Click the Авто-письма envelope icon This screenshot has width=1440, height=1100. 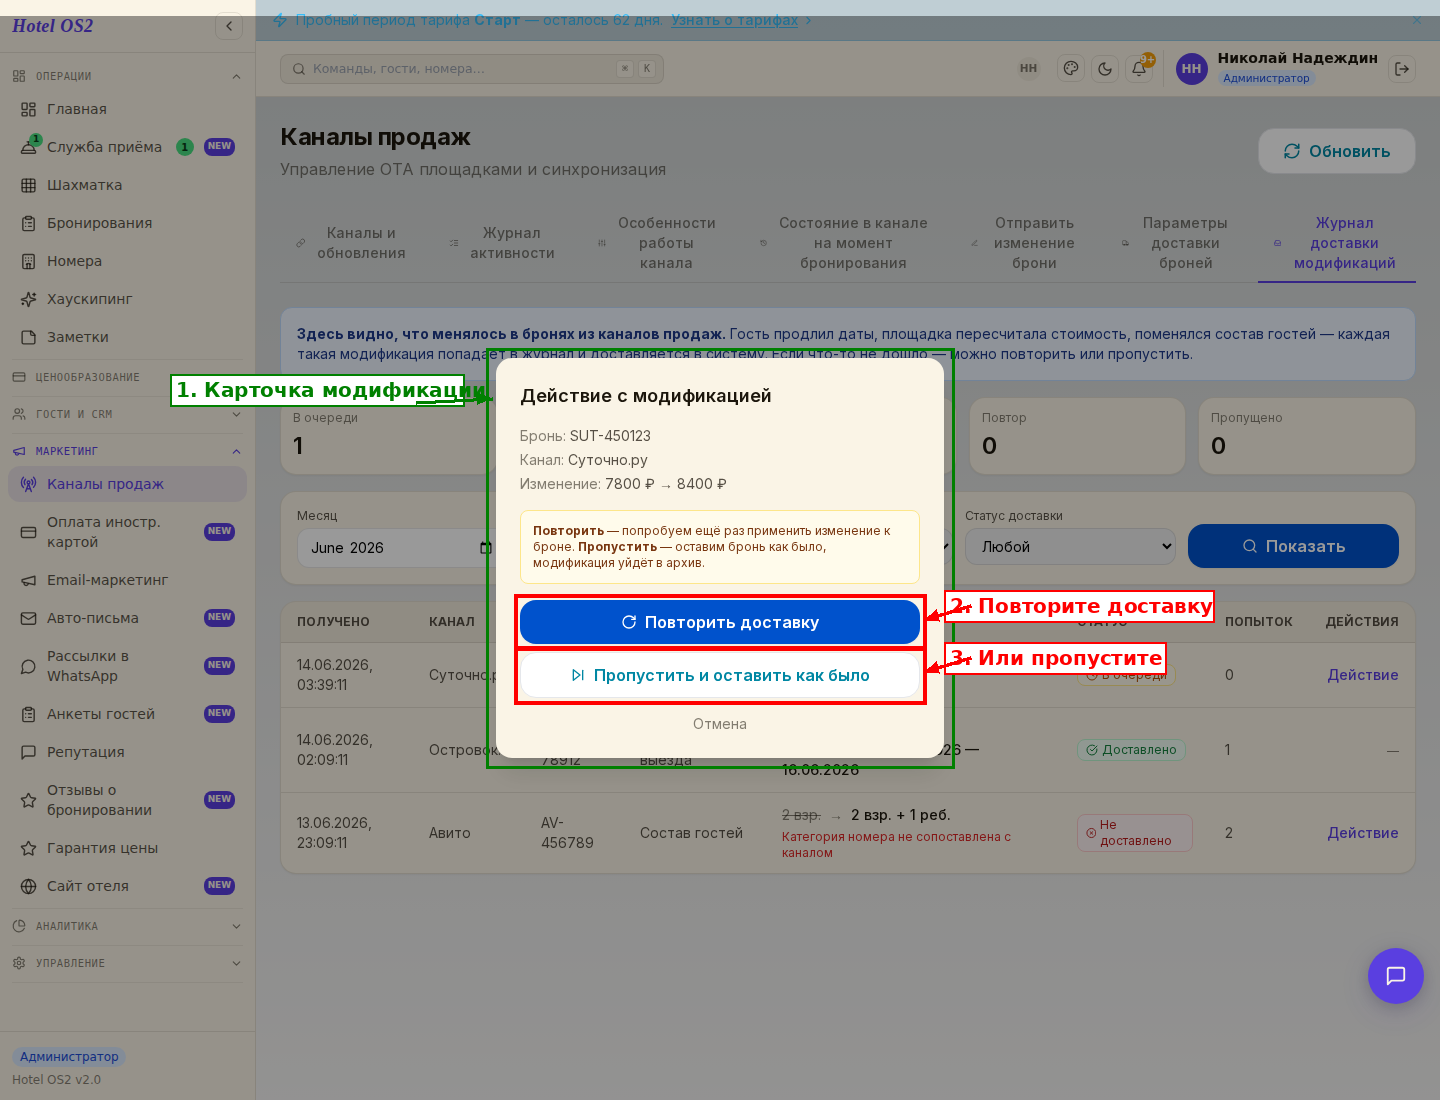coord(28,618)
